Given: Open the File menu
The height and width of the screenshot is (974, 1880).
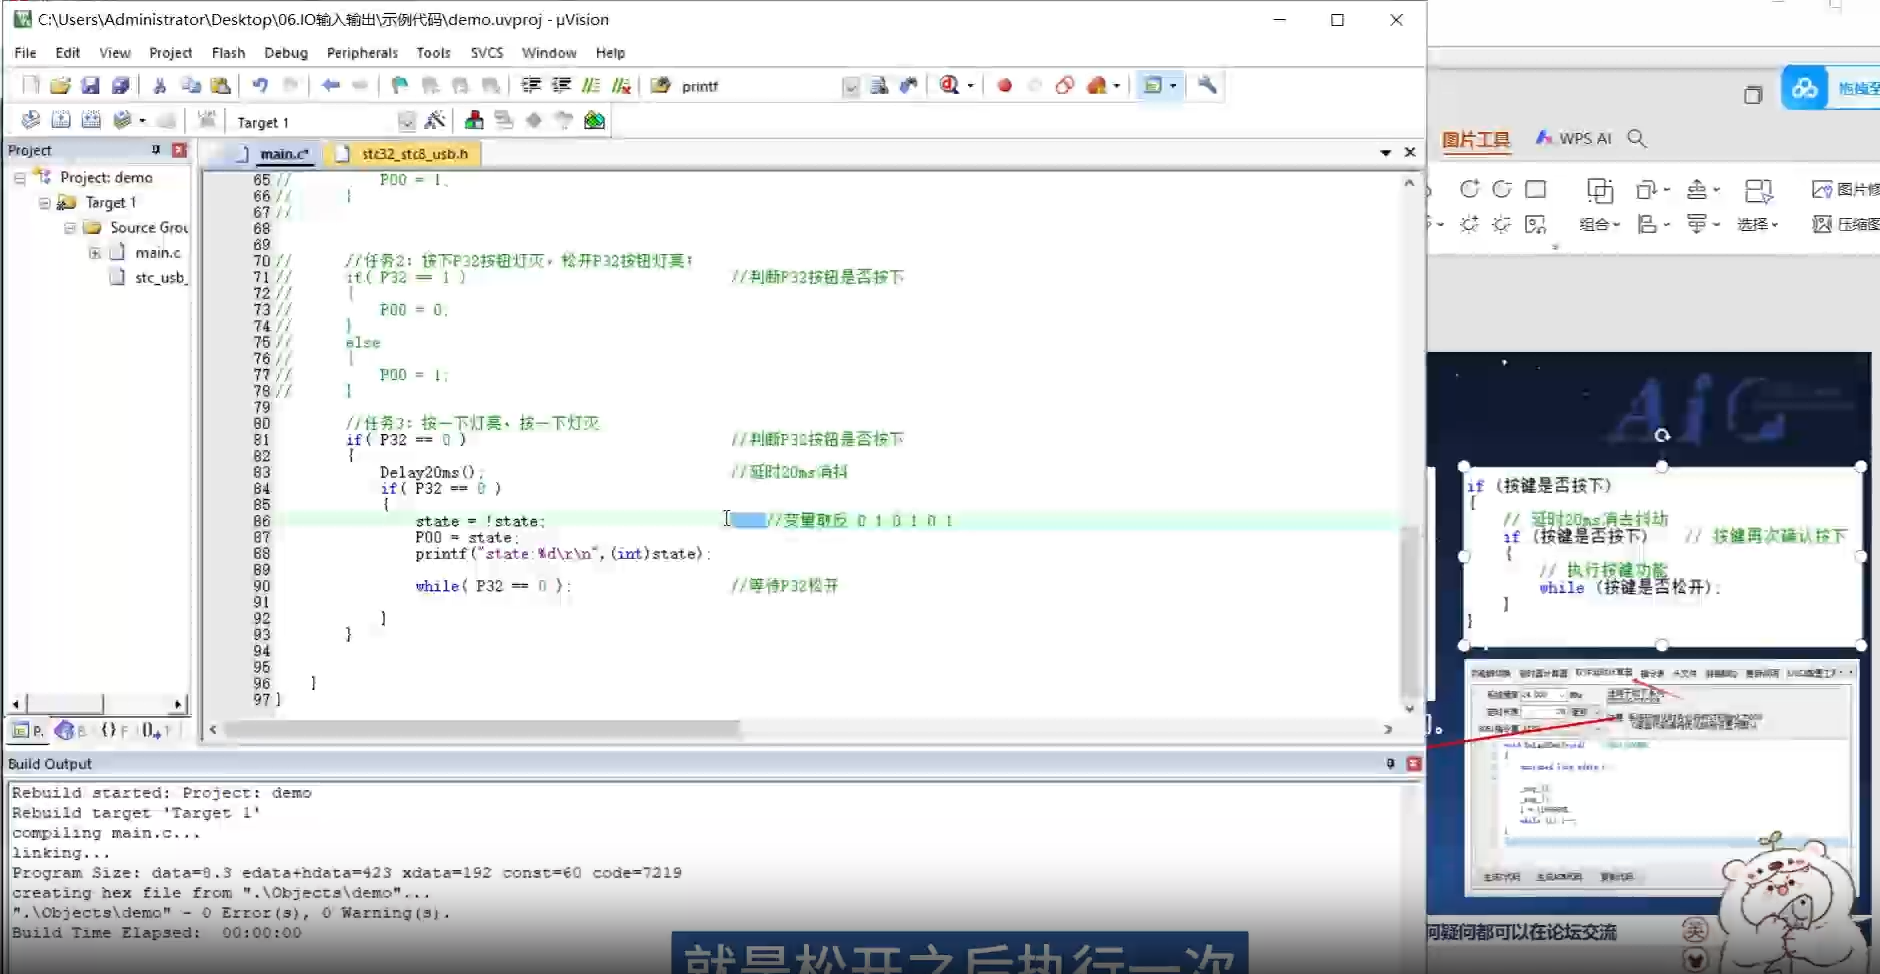Looking at the screenshot, I should [25, 53].
